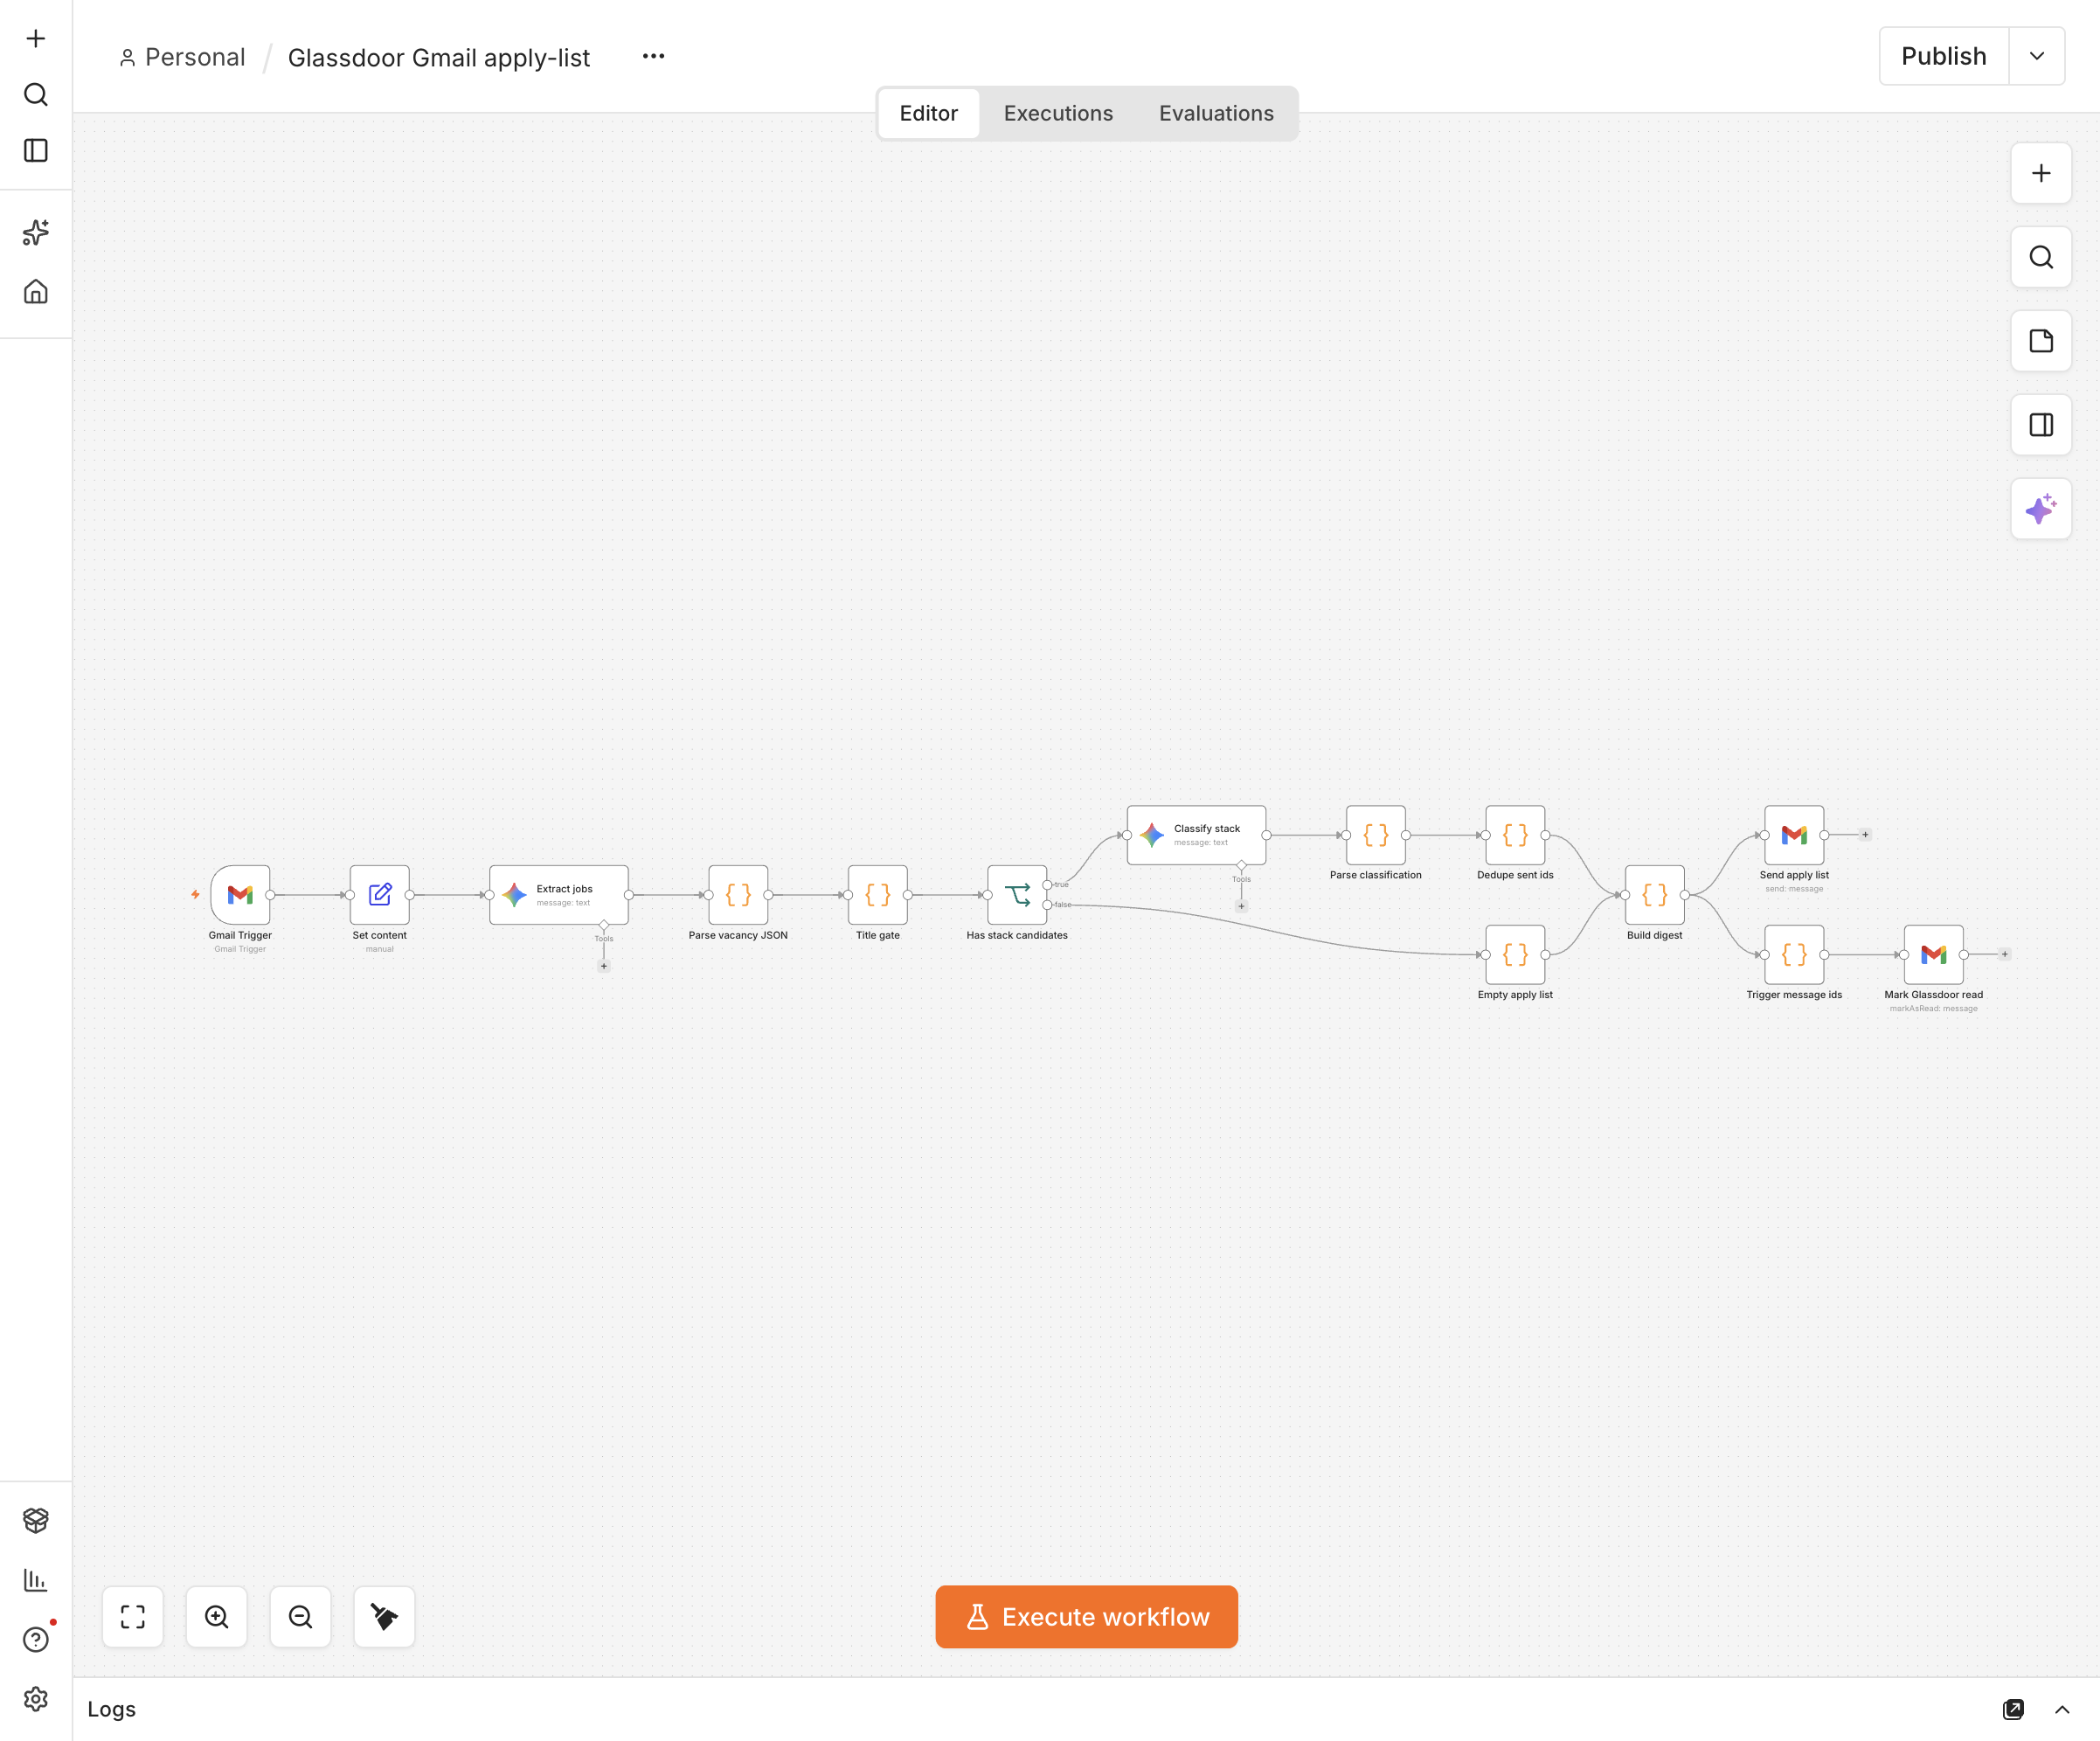The width and height of the screenshot is (2100, 1741).
Task: Open the AI sparkles icon in sidebar
Action: pyautogui.click(x=36, y=232)
